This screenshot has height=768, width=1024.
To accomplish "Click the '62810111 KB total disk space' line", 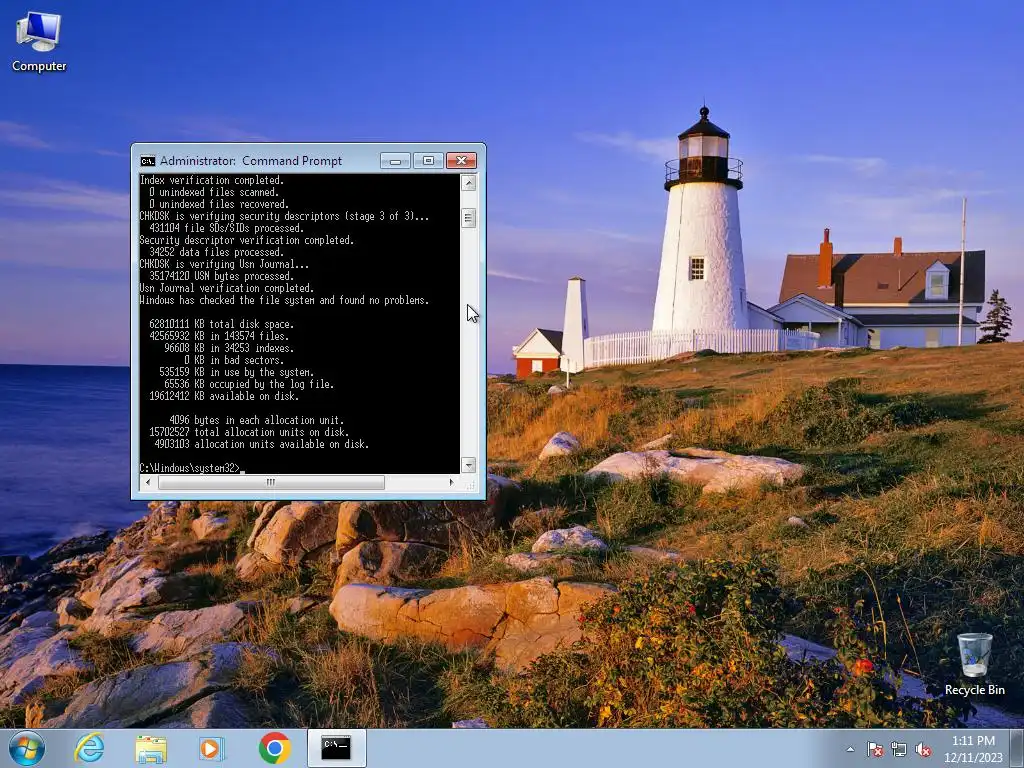I will 221,324.
